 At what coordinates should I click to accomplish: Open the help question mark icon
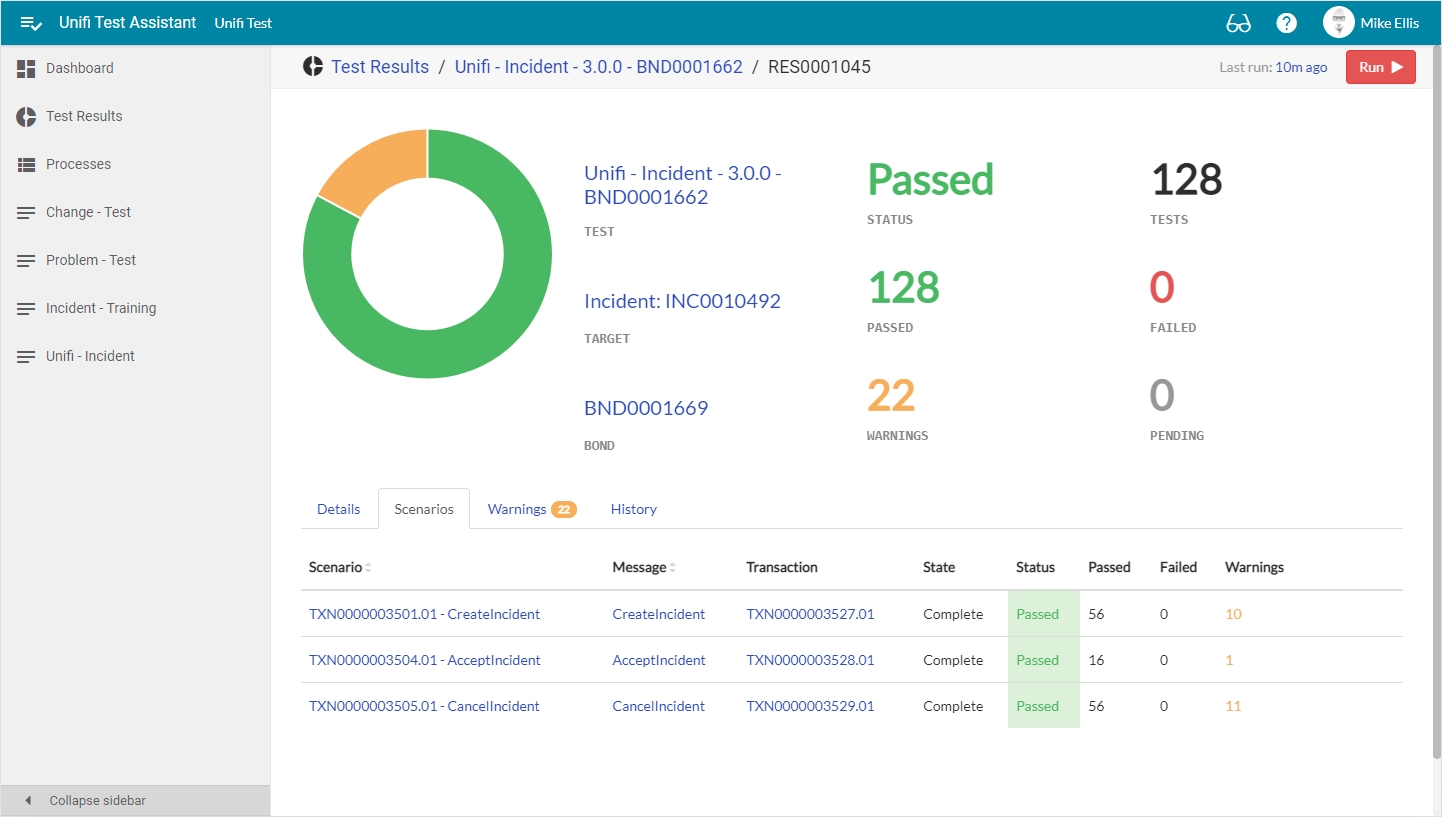(x=1287, y=23)
